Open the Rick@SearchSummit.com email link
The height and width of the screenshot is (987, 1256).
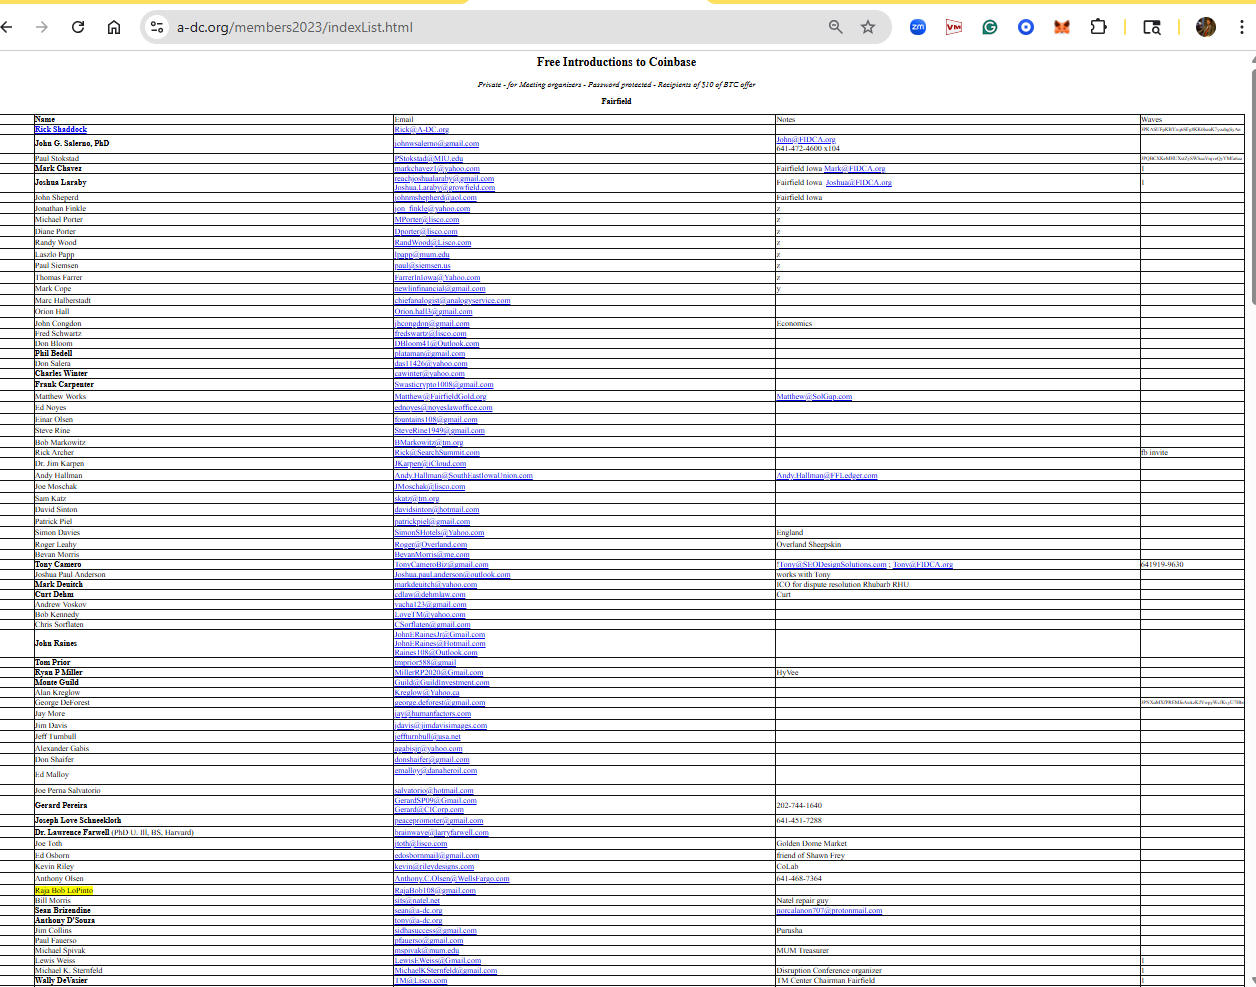click(437, 452)
